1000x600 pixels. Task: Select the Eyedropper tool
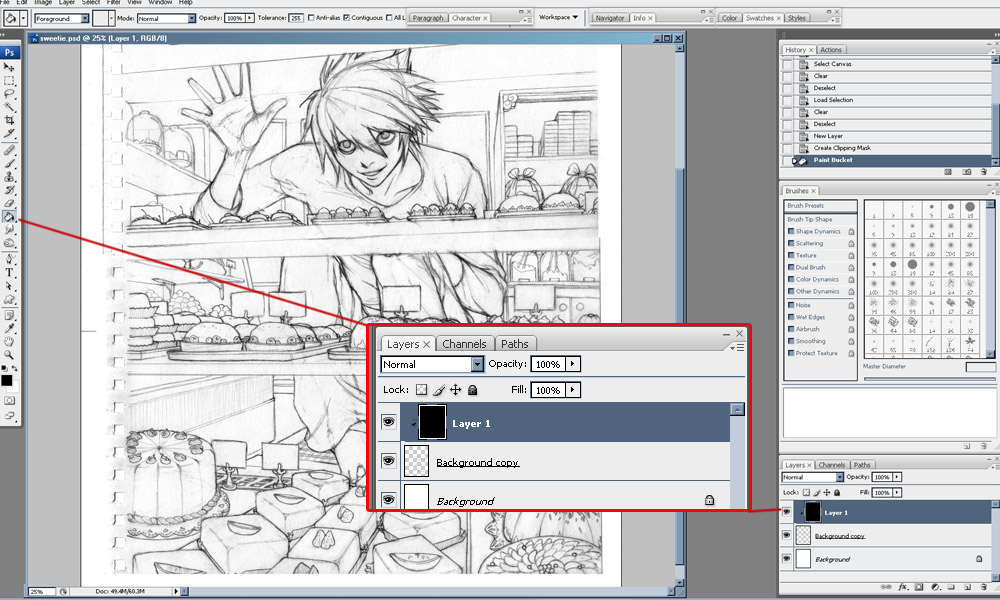click(x=9, y=328)
